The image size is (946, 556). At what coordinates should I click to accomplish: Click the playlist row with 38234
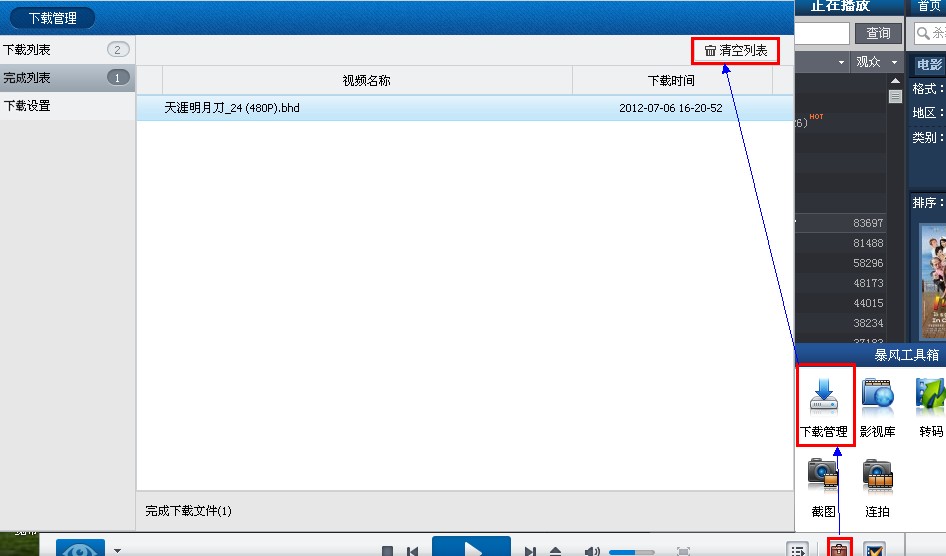coord(841,323)
